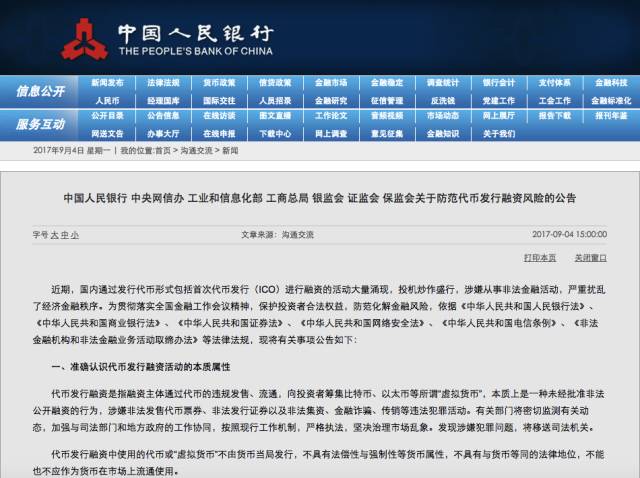This screenshot has width=640, height=478.
Task: Go to the 在线申报 page
Action: (x=219, y=134)
